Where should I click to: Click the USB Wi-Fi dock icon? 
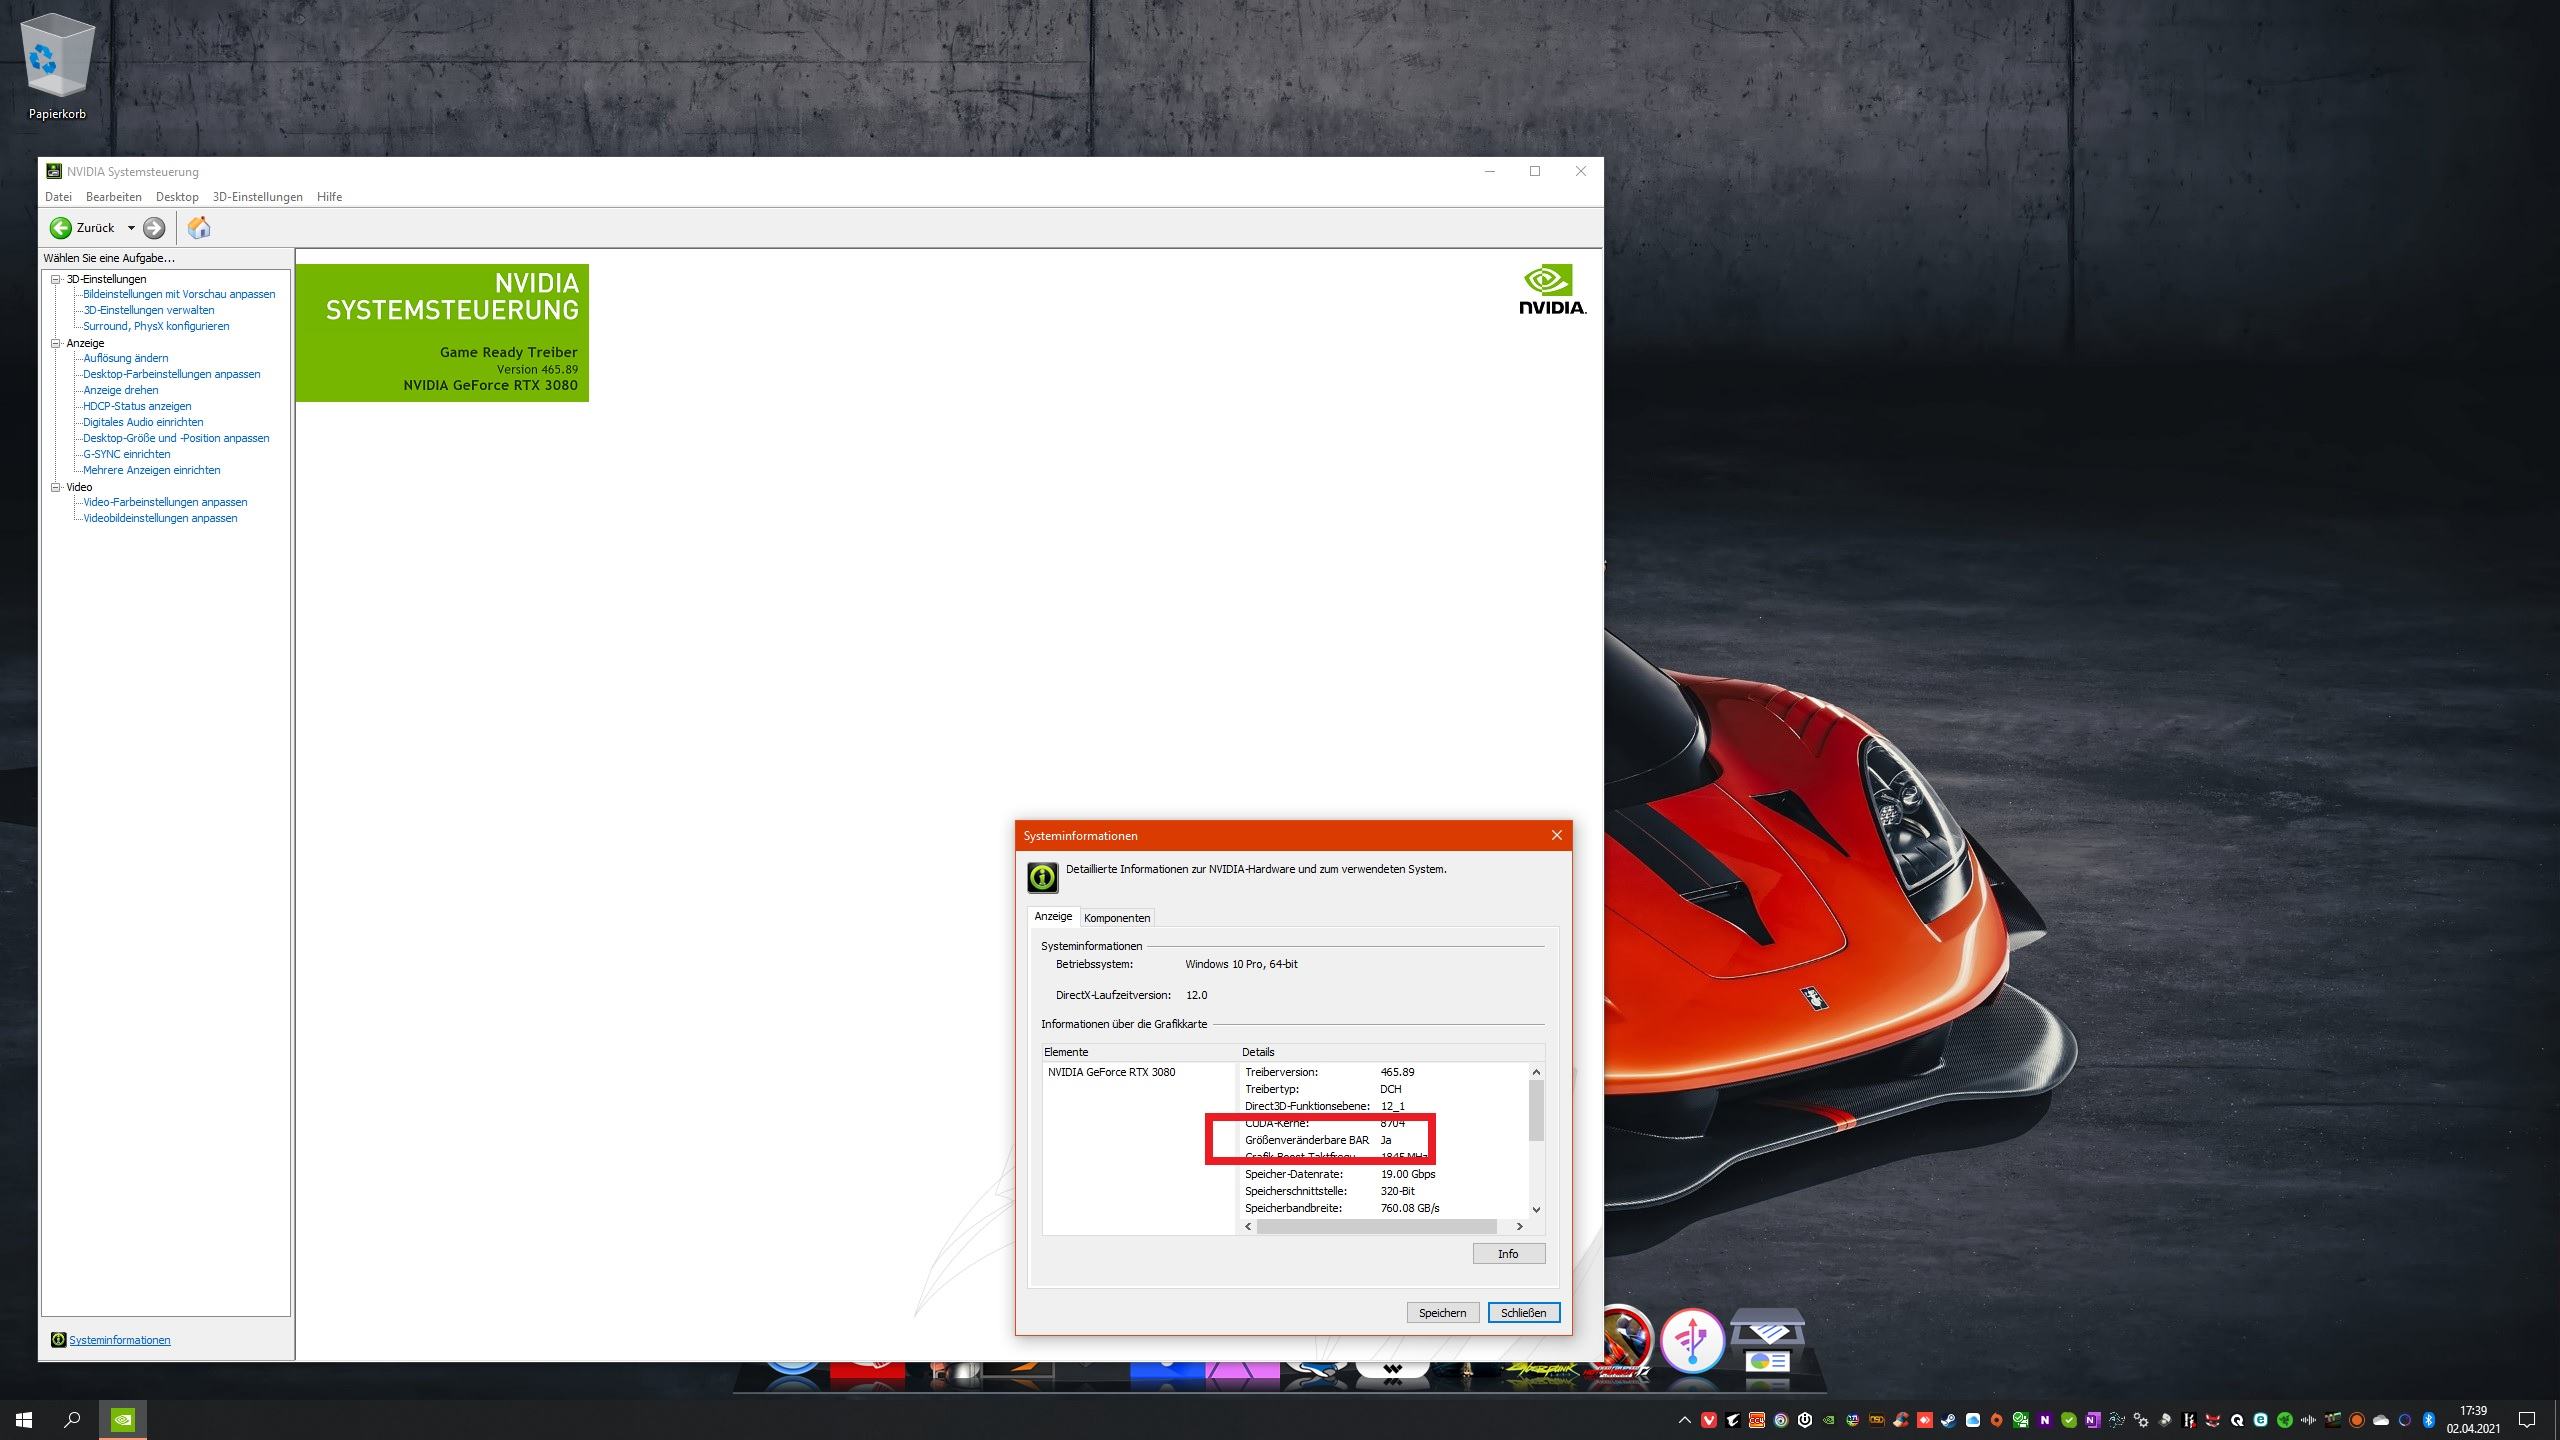[1692, 1340]
